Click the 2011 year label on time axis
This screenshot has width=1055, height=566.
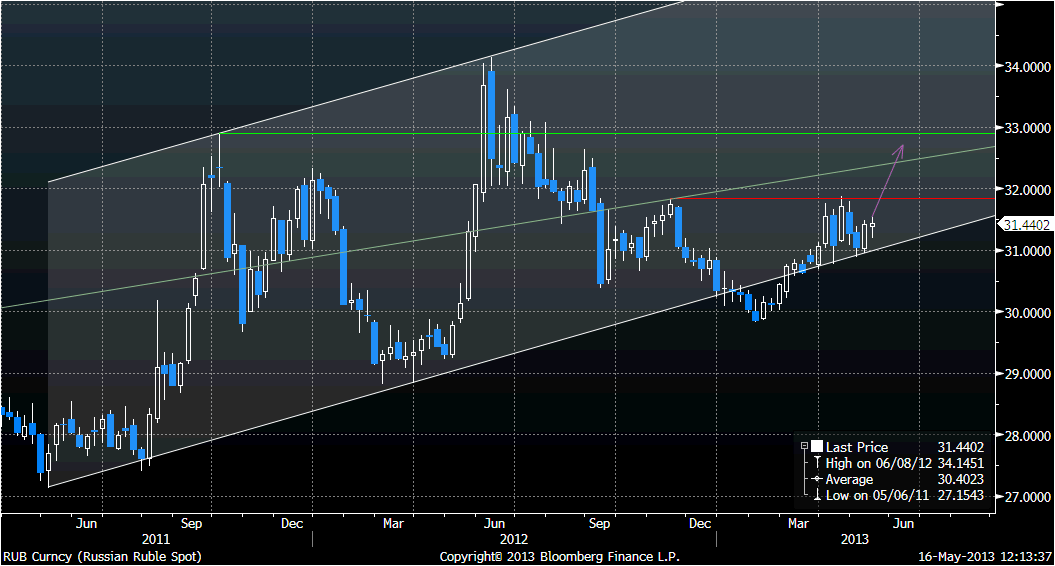(155, 539)
